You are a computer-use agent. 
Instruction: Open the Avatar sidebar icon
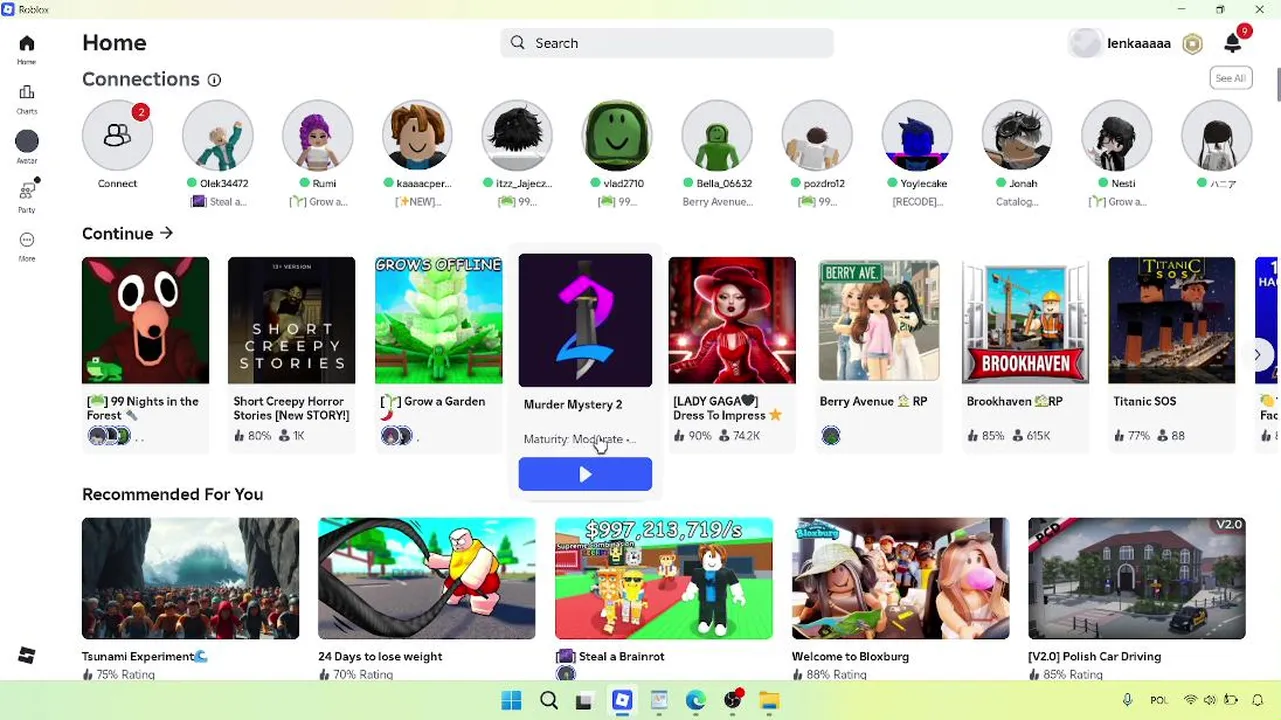27,141
